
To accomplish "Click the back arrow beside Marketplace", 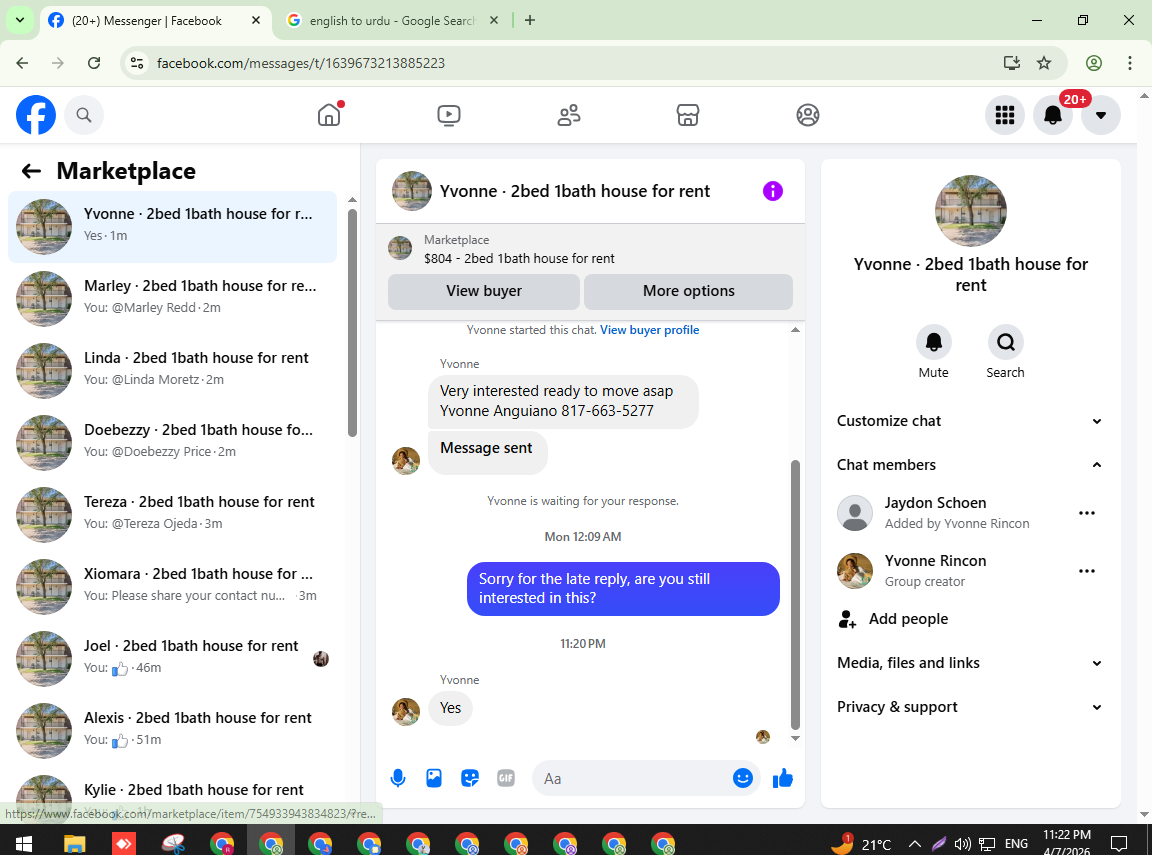I will 31,171.
